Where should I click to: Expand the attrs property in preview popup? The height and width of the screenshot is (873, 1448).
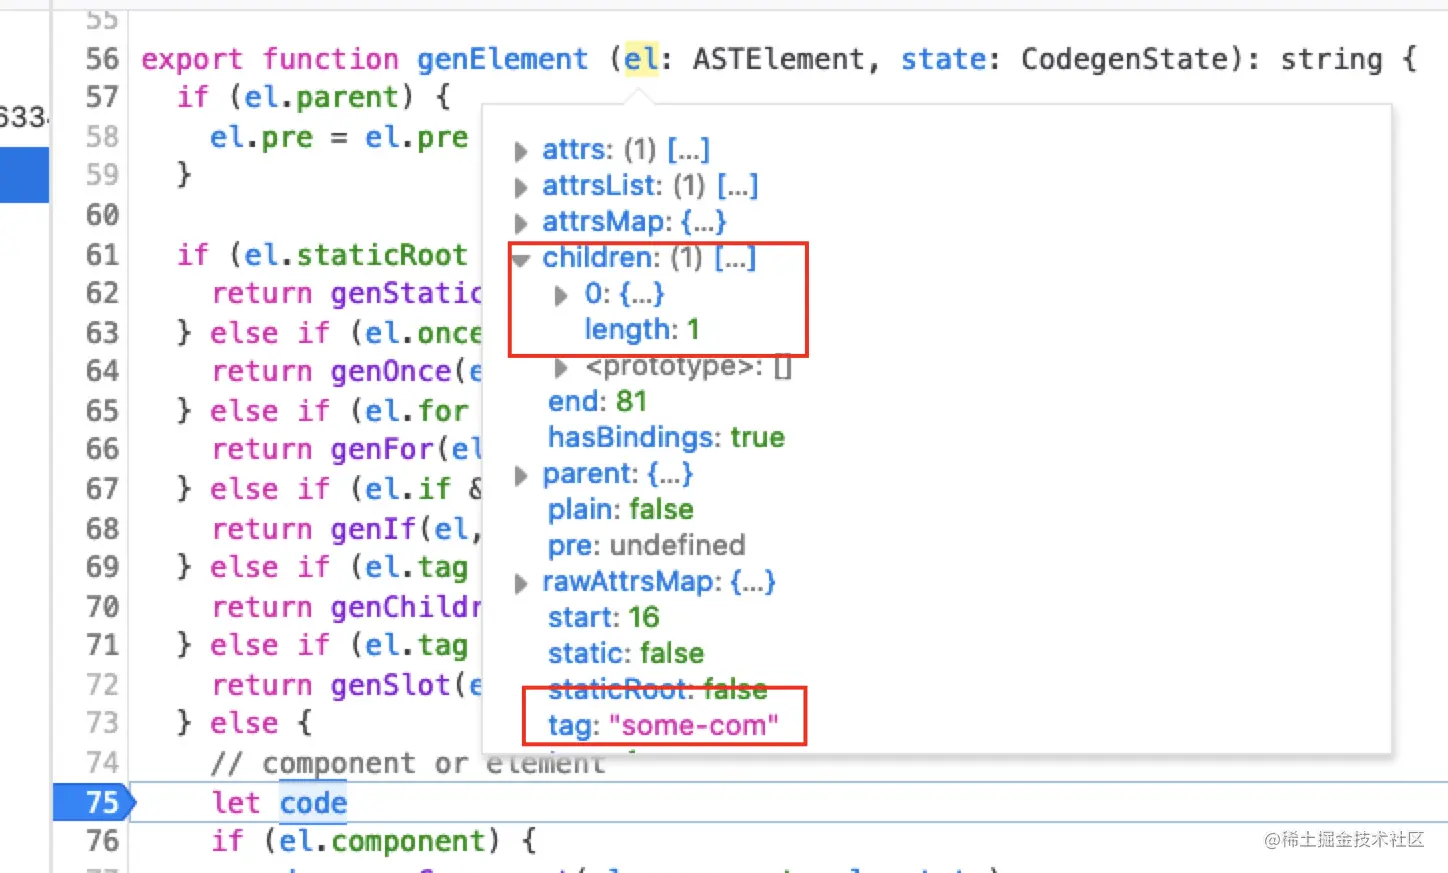point(521,151)
